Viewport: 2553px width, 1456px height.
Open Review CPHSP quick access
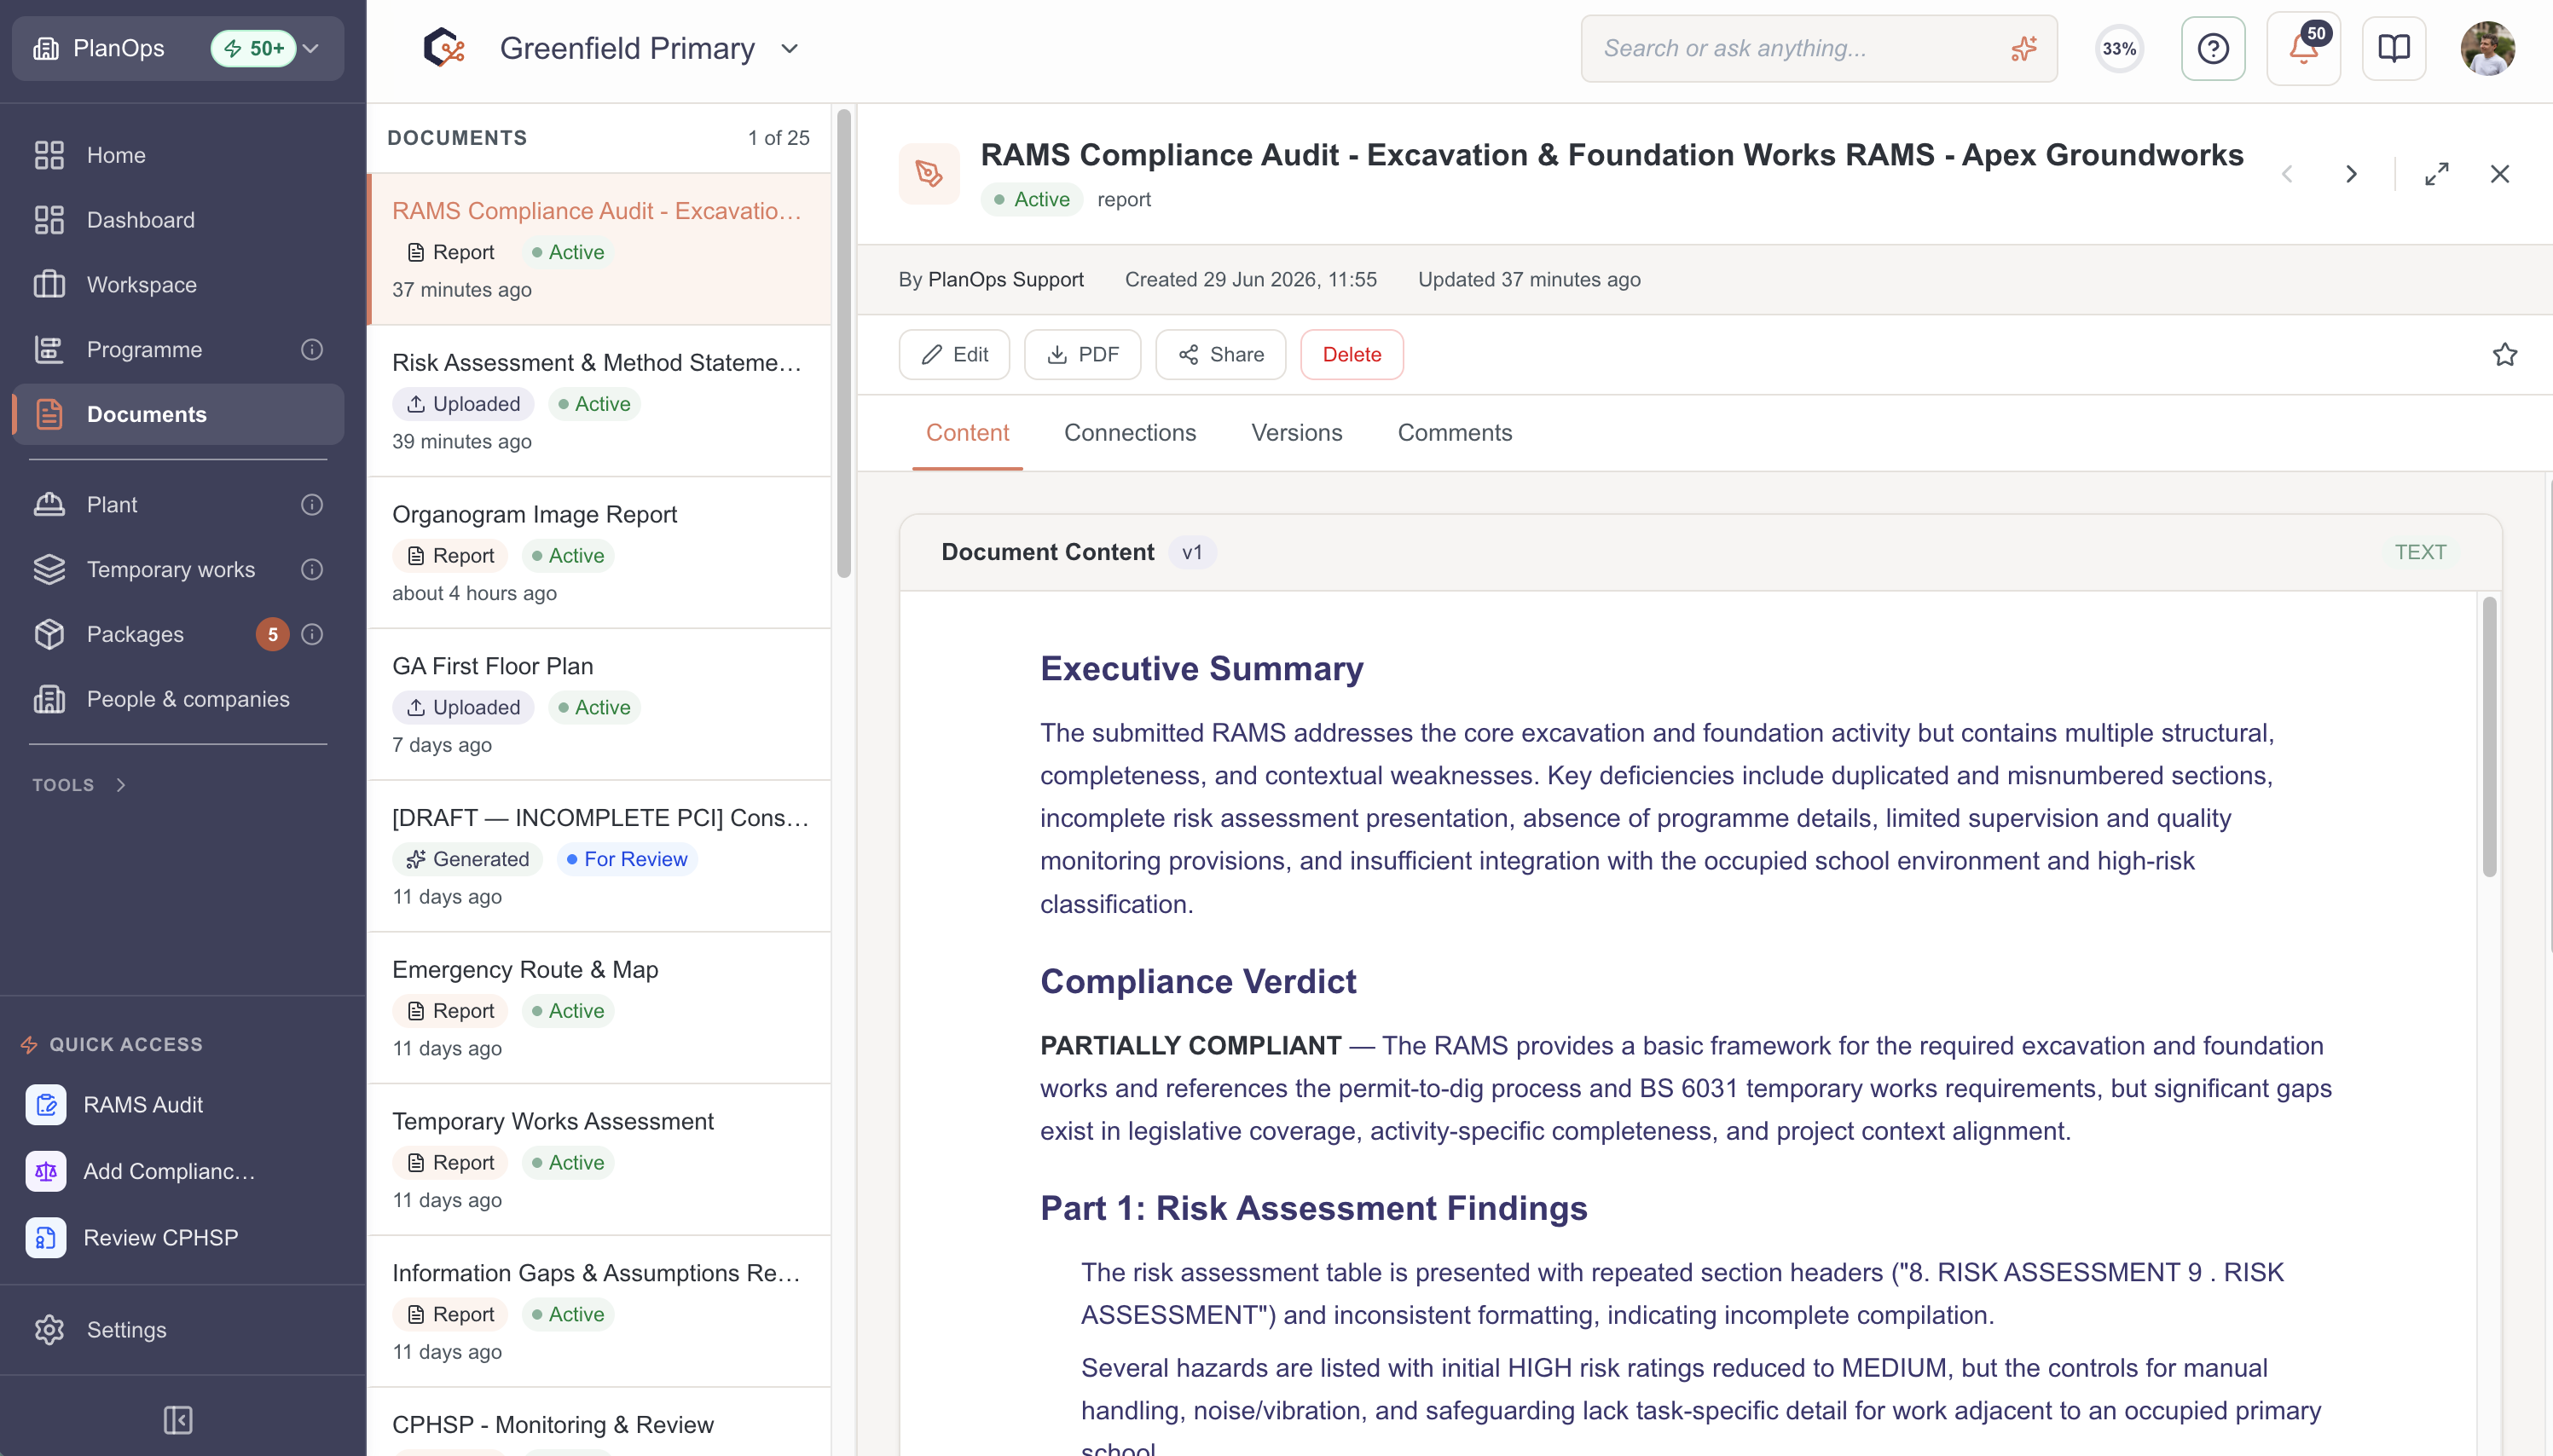click(x=178, y=1238)
